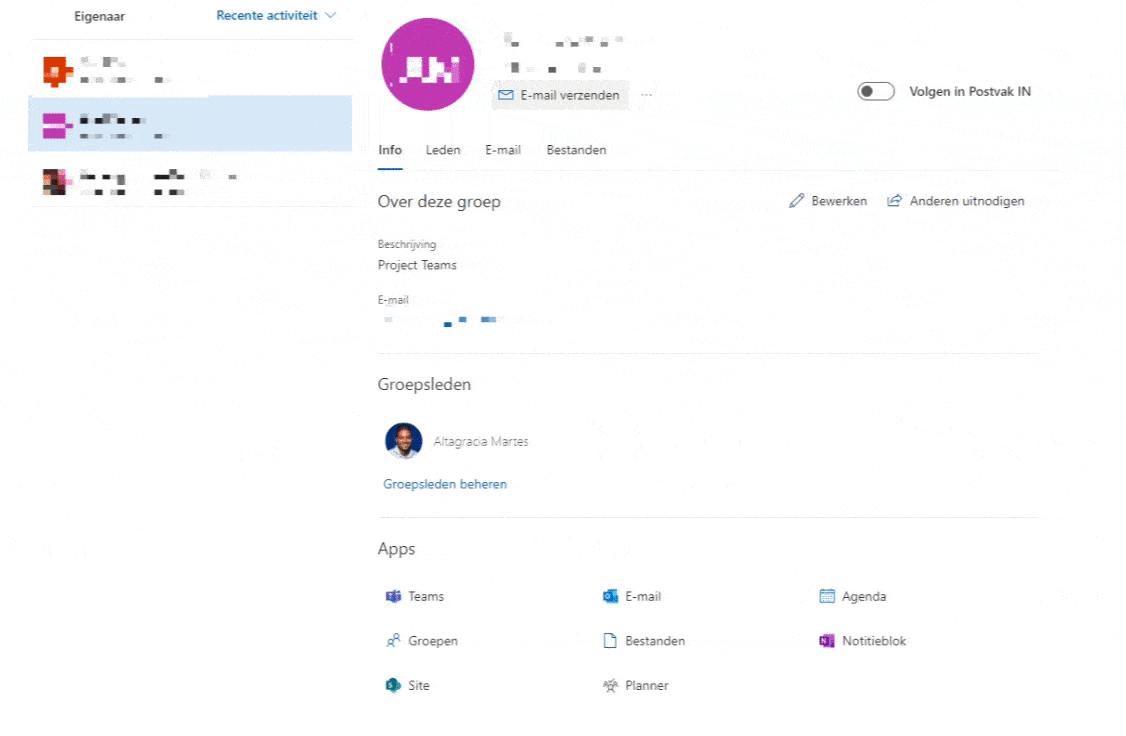Viewport: 1126px width, 736px height.
Task: Select the Info tab
Action: coord(389,149)
